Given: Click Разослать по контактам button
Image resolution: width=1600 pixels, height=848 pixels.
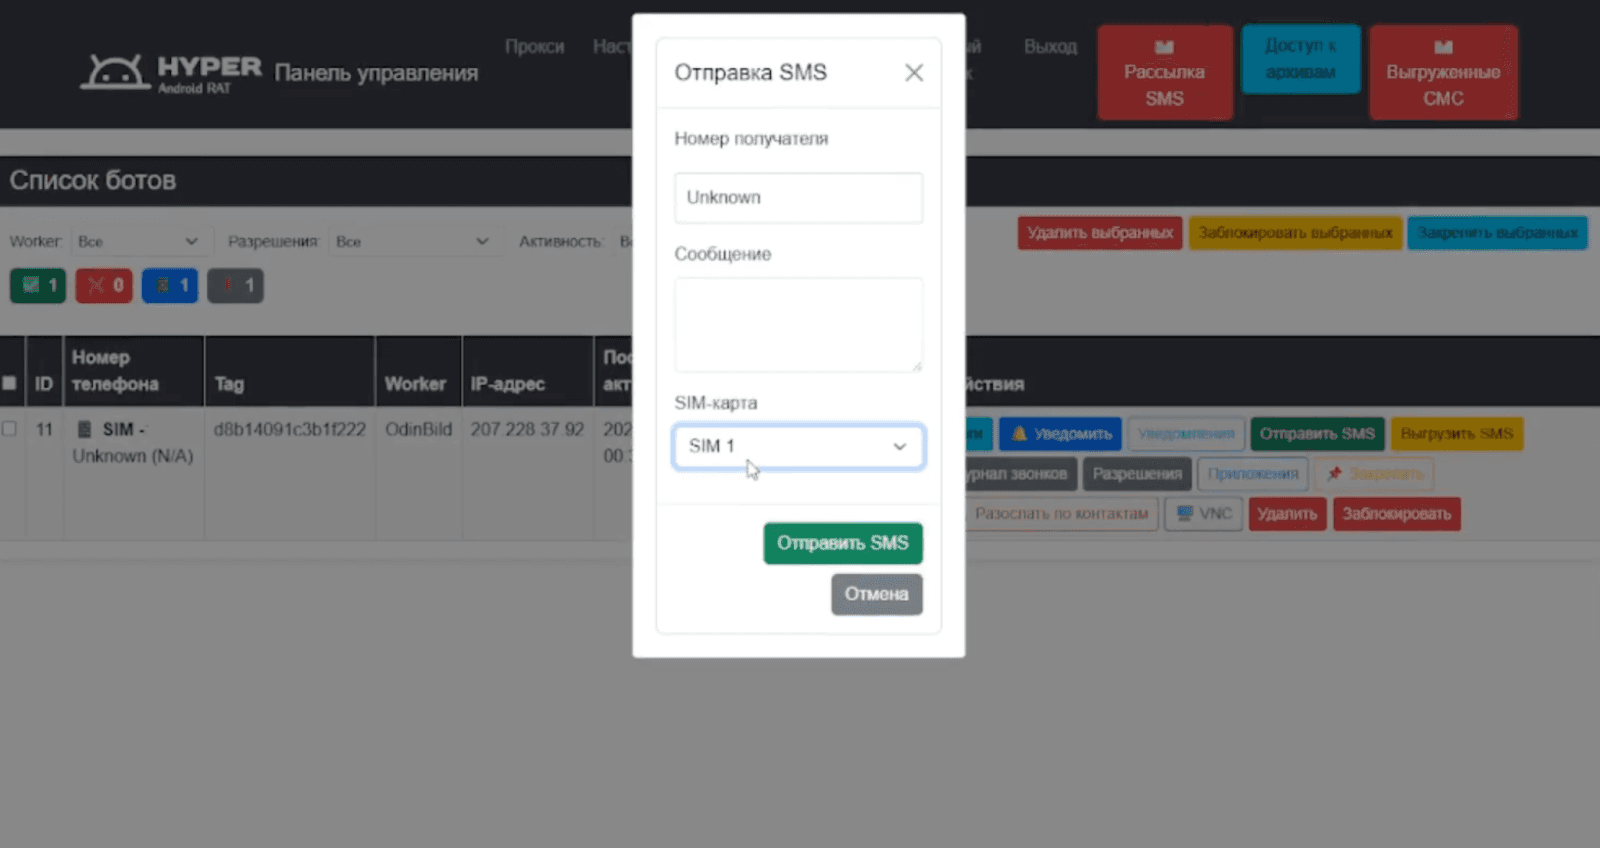Looking at the screenshot, I should (x=1061, y=514).
